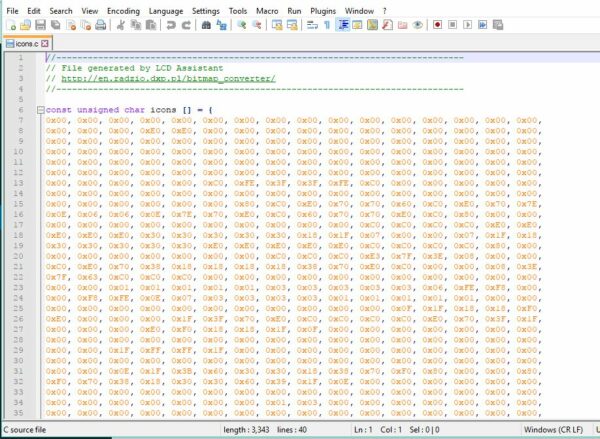This screenshot has width=600, height=439.
Task: Select the icons.c tab
Action: coord(27,44)
